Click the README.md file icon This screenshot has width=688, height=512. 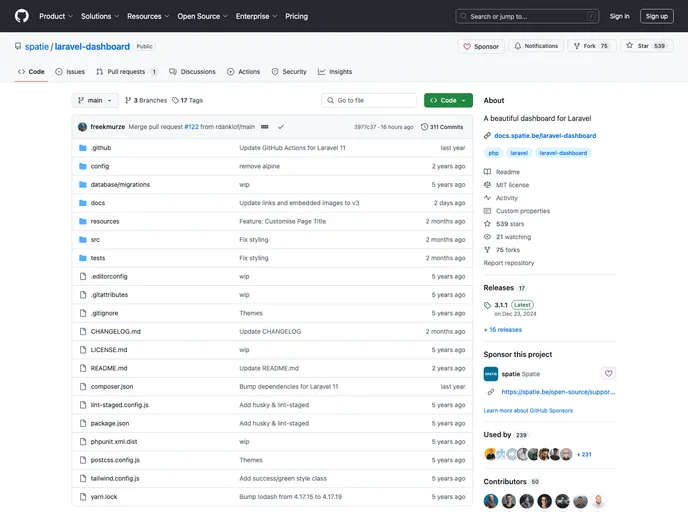[83, 368]
